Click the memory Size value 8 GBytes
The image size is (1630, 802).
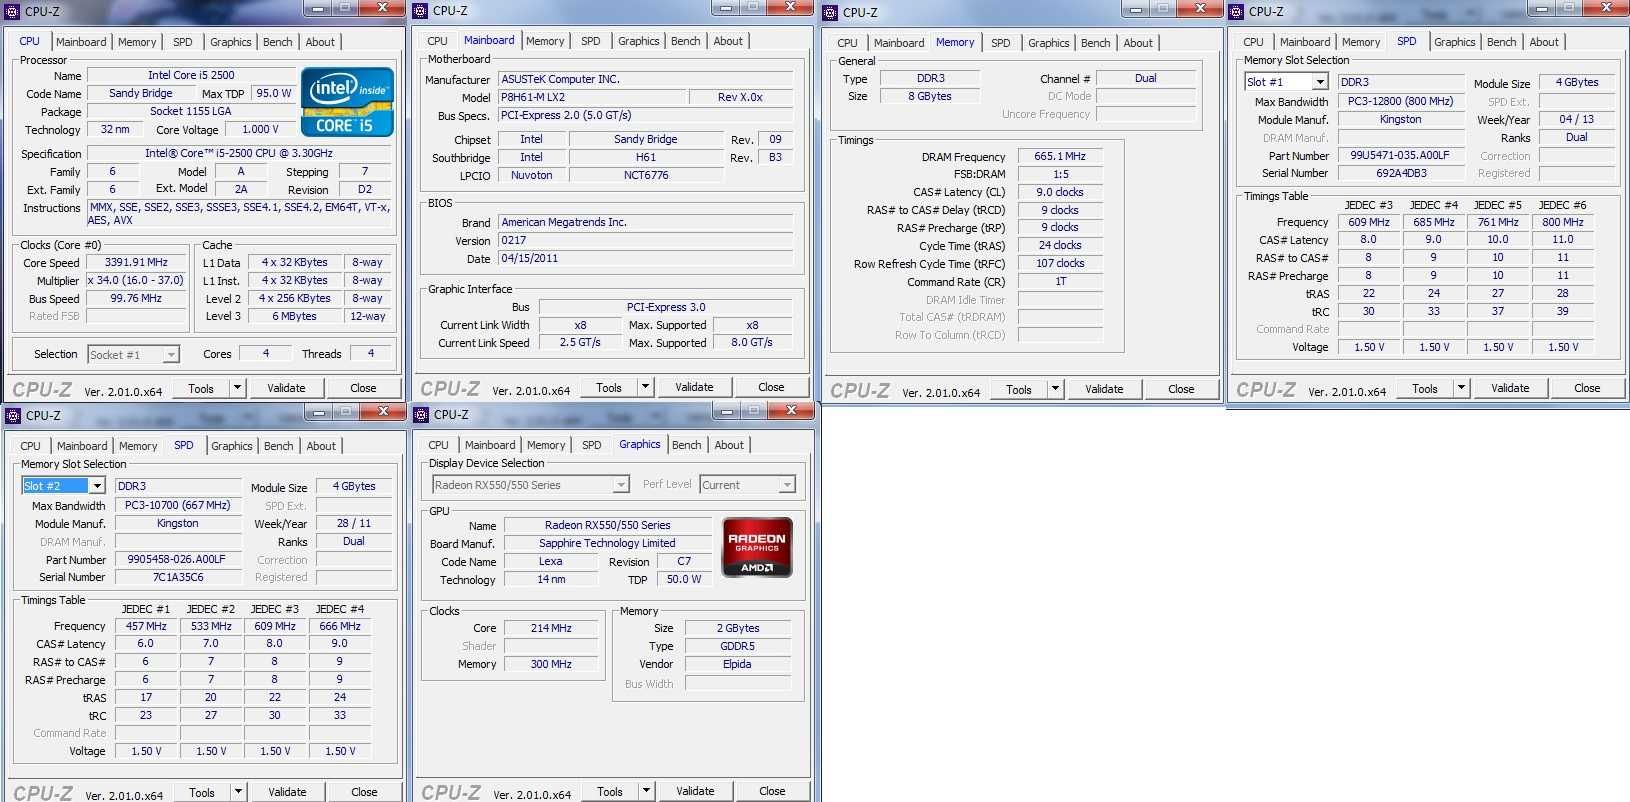click(x=930, y=96)
